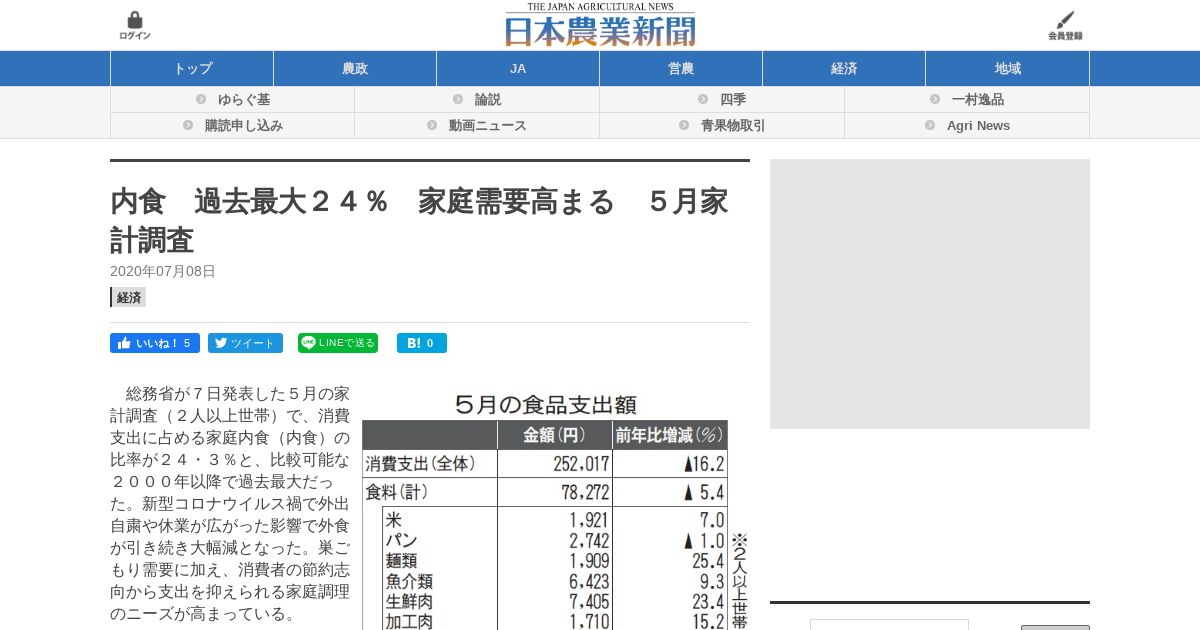Click the arrow bullet beside ゆらぐ基
The image size is (1200, 630).
coord(201,99)
